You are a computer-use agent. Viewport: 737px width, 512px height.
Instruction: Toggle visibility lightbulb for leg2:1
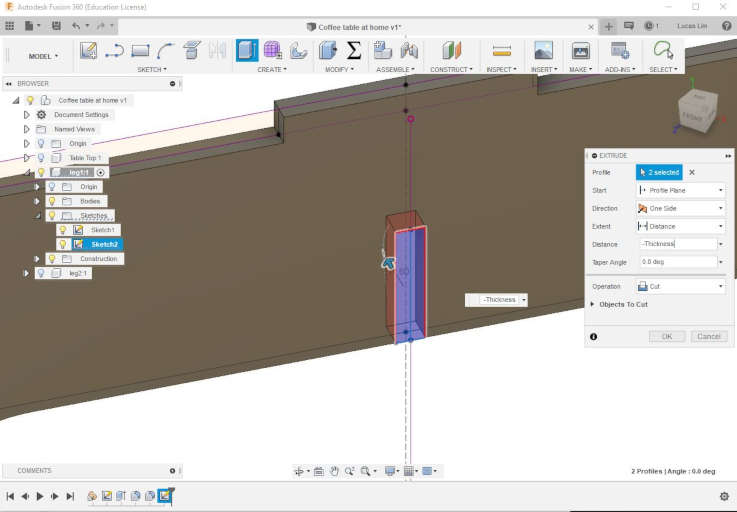41,273
